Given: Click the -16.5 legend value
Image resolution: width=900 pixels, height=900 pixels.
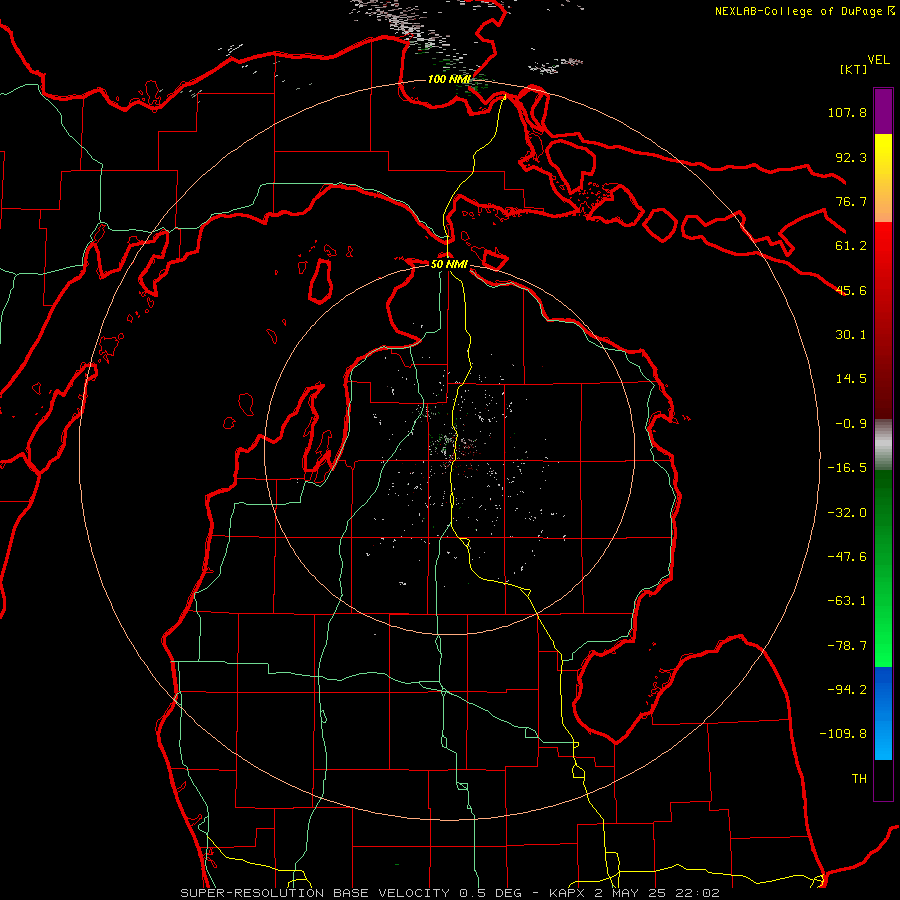Looking at the screenshot, I should [847, 468].
